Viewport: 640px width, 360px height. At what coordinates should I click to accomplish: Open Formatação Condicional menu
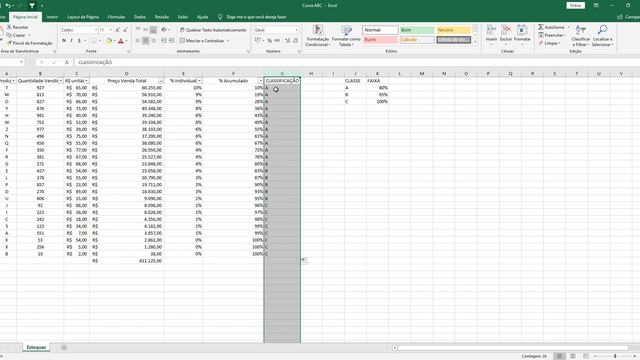pyautogui.click(x=318, y=36)
